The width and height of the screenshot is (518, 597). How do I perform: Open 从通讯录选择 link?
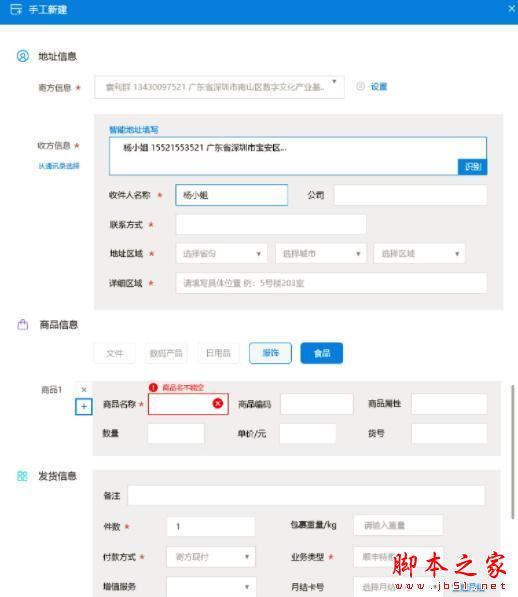point(59,166)
